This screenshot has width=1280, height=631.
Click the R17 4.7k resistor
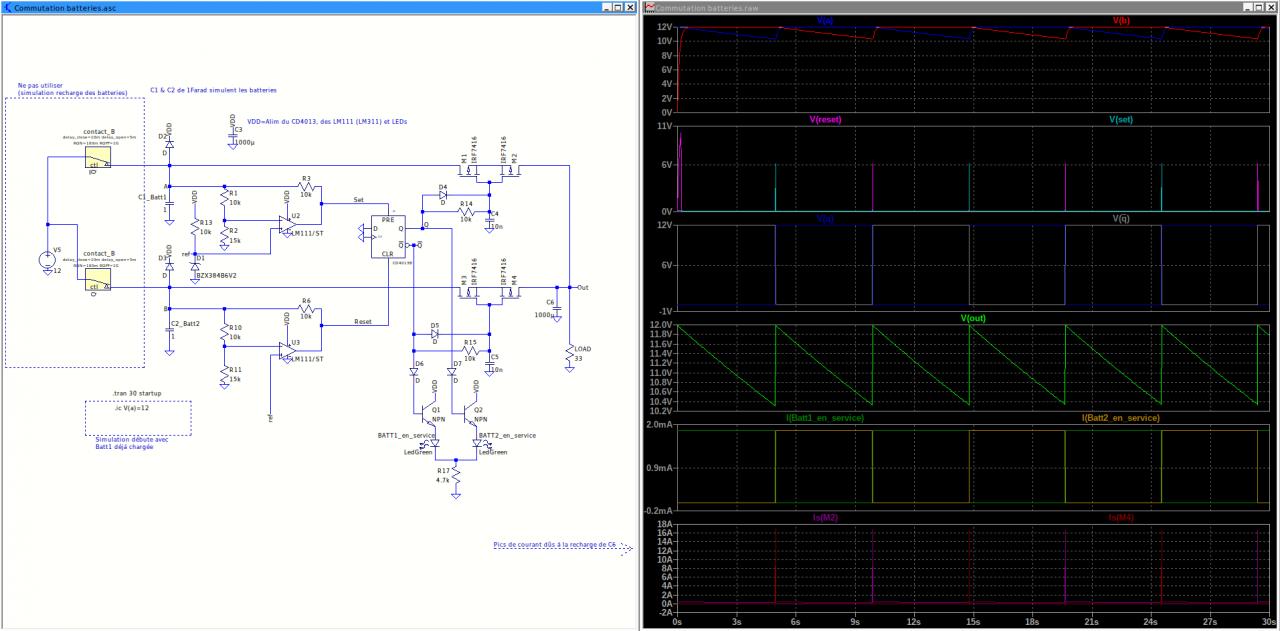[456, 475]
